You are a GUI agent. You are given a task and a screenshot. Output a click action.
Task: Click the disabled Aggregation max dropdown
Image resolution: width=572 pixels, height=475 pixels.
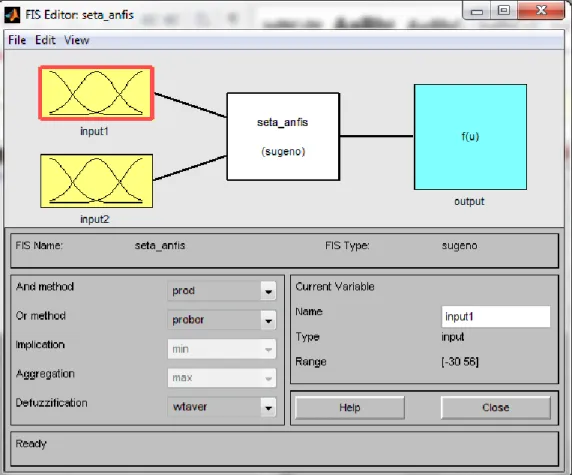[221, 378]
